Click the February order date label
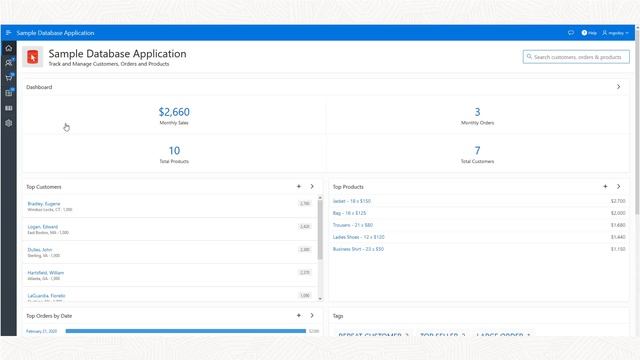Viewport: 640px width, 360px height. pos(42,331)
